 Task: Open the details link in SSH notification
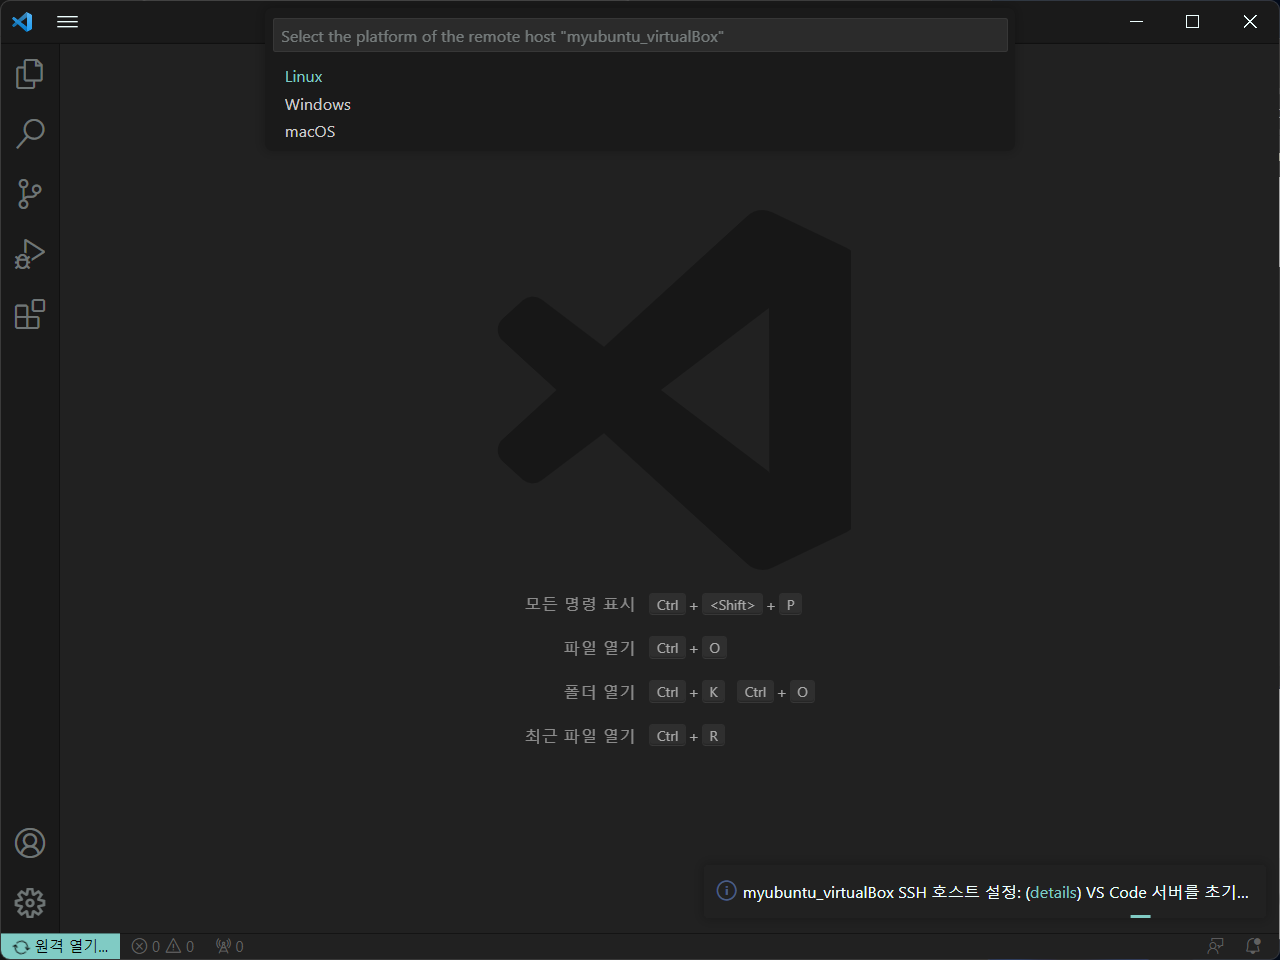pos(1053,892)
